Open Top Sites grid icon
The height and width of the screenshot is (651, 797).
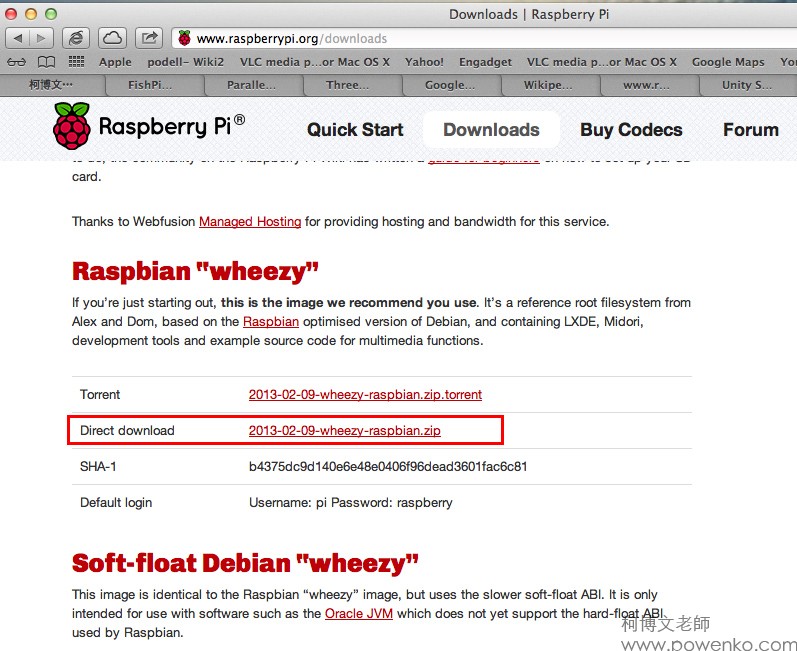[76, 62]
